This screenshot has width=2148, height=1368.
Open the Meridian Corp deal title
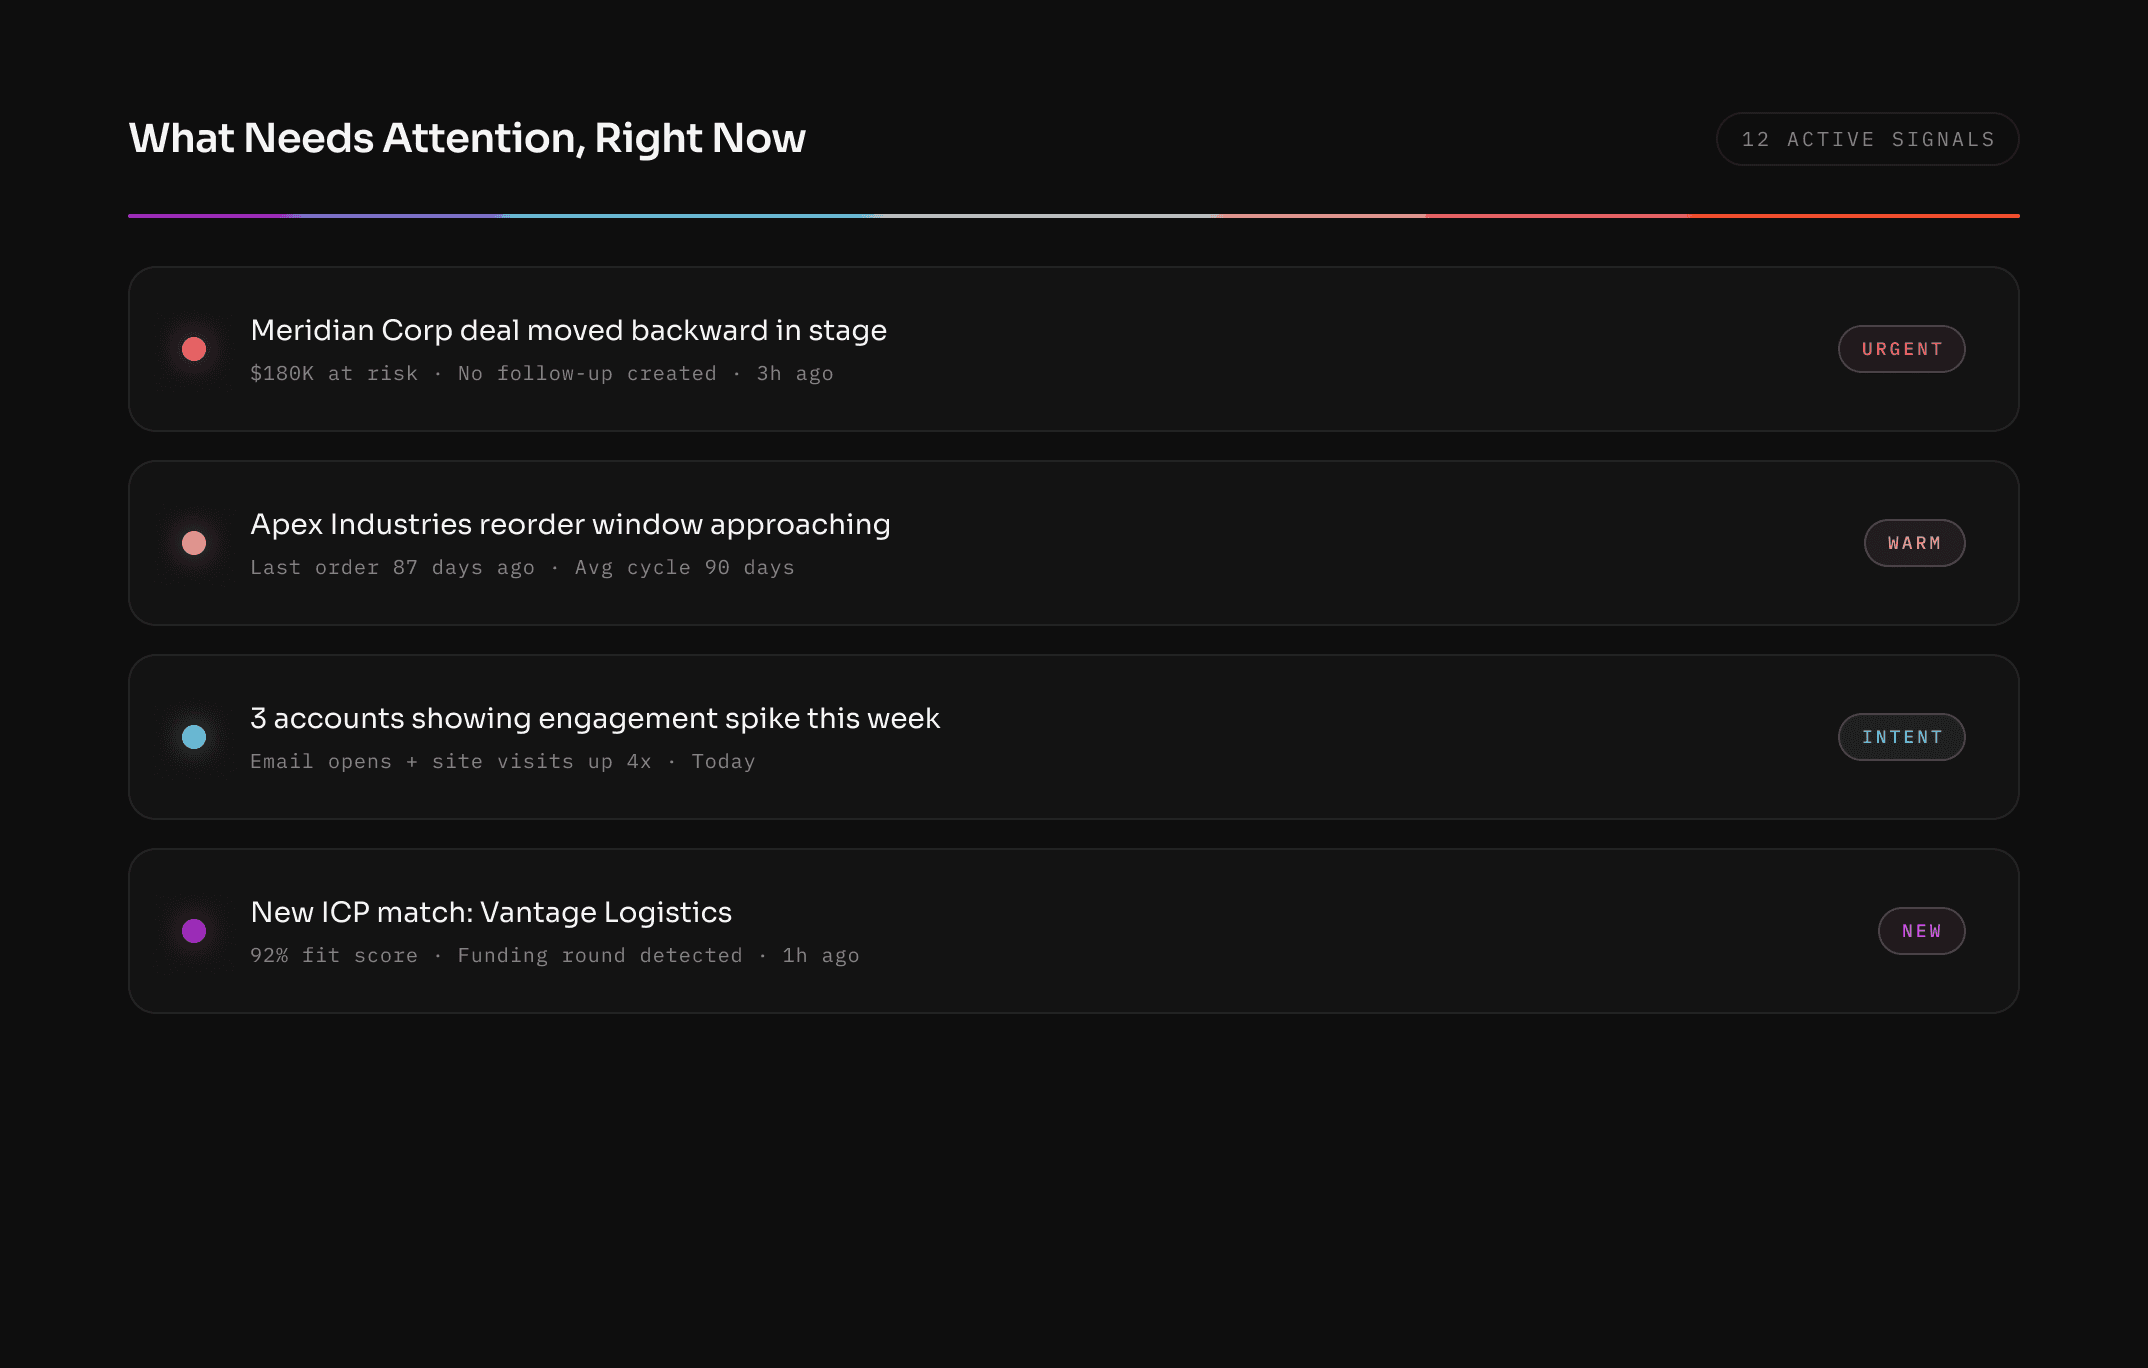(x=568, y=330)
